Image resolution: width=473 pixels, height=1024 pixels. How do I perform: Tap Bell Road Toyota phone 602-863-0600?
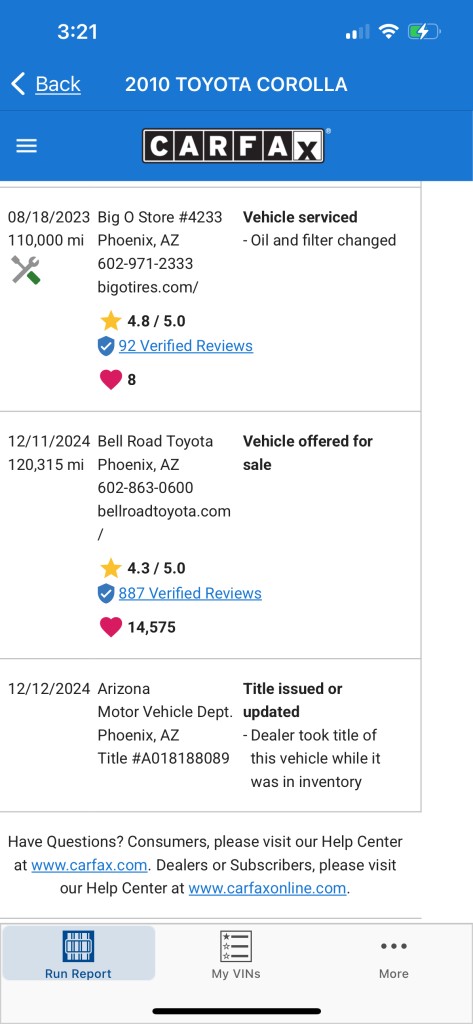point(145,488)
